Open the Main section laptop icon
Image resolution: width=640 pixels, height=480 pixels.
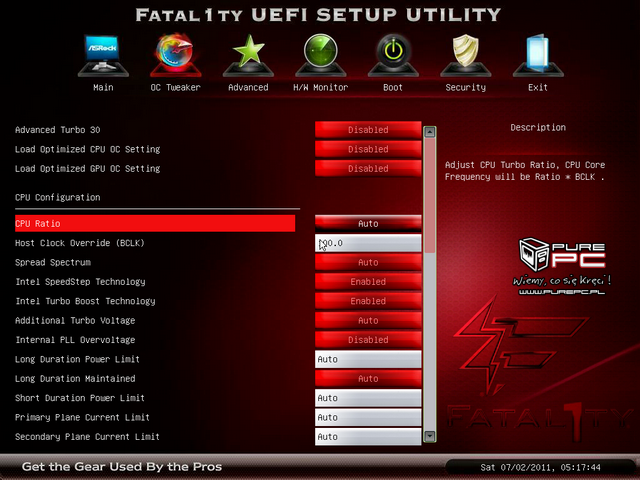click(x=103, y=55)
